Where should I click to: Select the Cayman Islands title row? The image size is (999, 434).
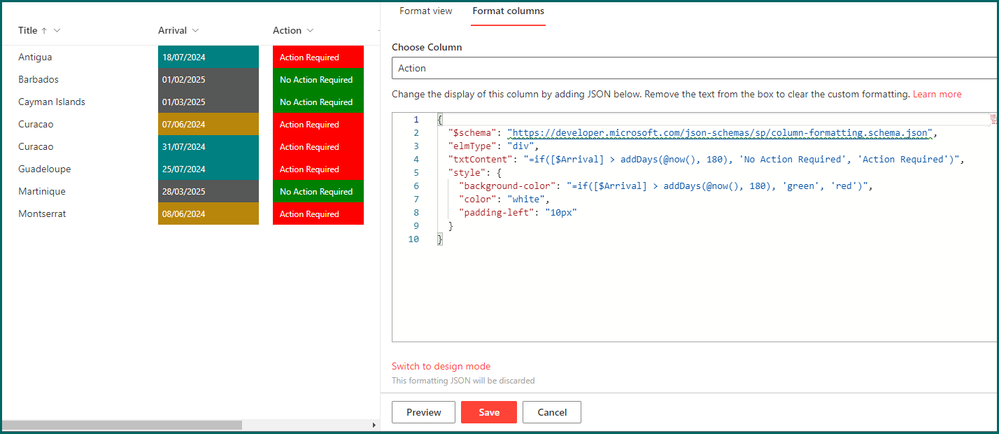[52, 102]
